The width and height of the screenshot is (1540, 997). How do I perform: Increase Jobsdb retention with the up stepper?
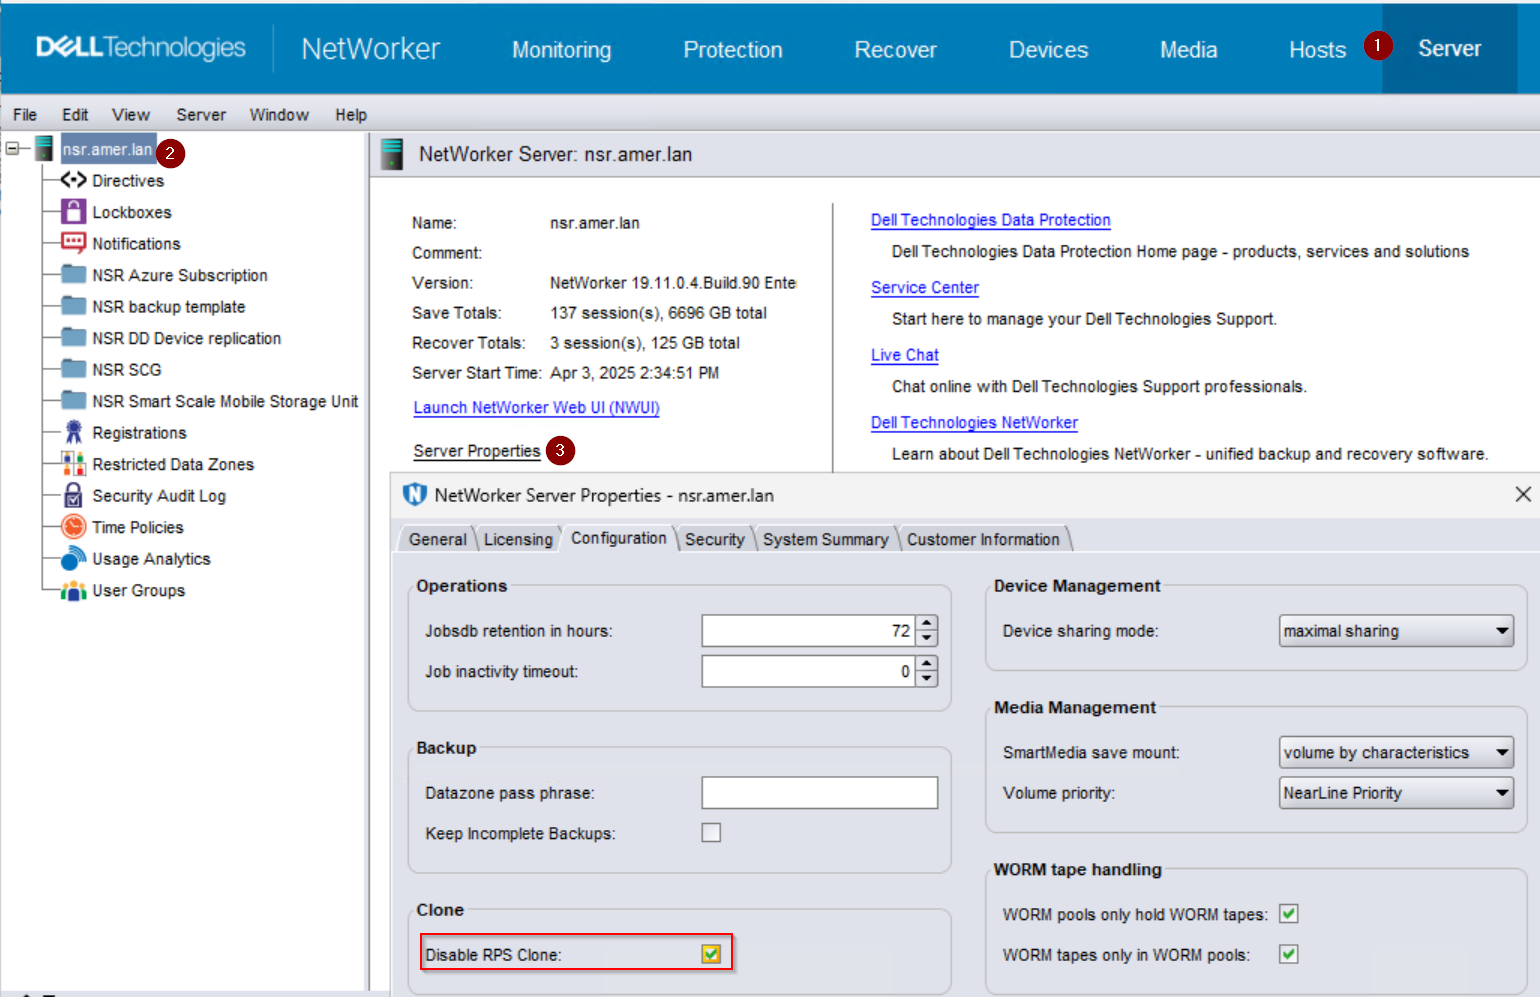coord(928,624)
